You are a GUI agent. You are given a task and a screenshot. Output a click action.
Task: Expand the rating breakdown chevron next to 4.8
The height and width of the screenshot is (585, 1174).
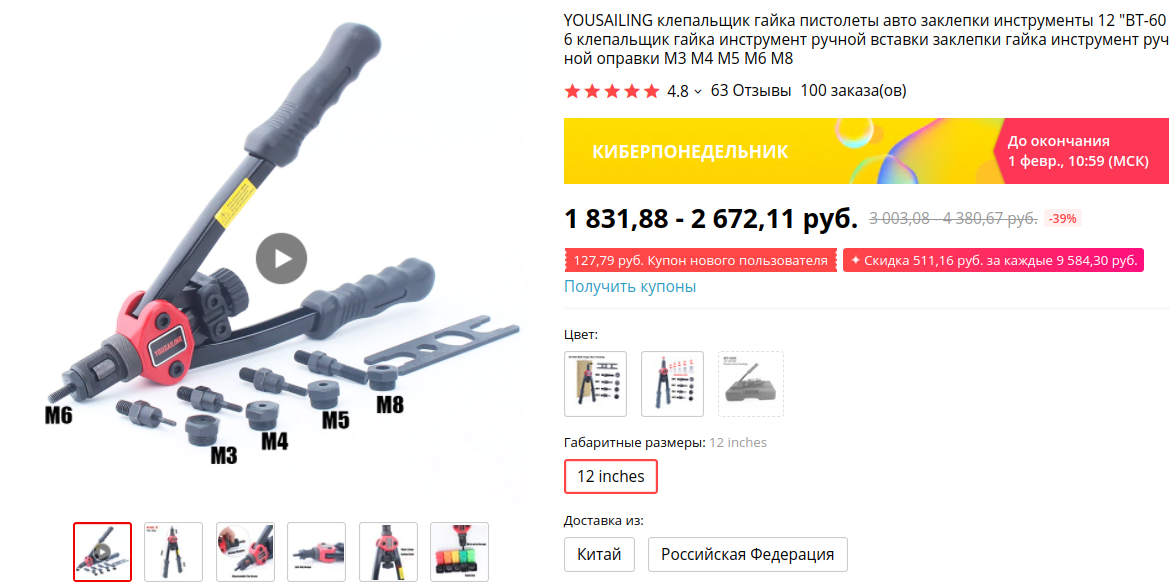pos(698,91)
